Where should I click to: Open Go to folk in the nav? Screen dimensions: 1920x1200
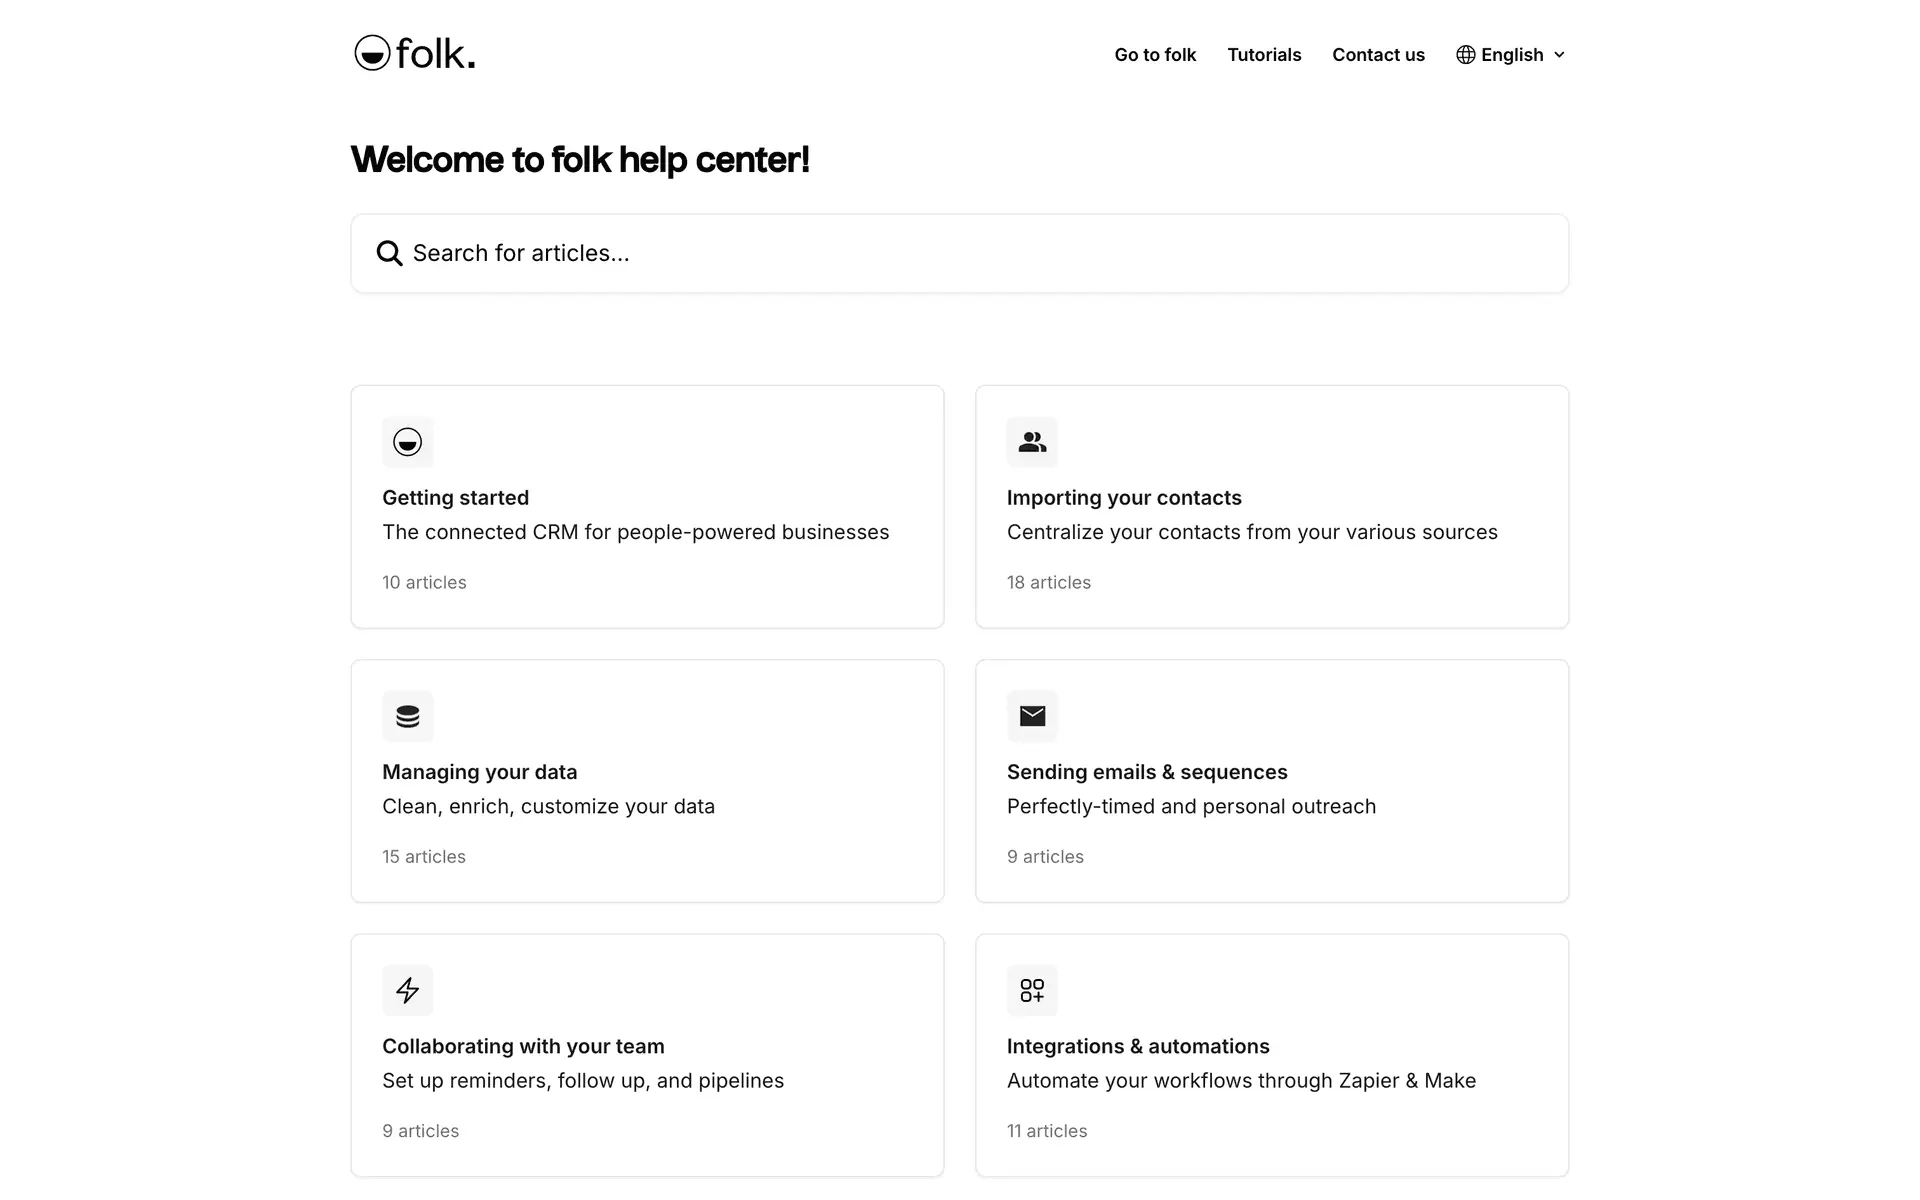pyautogui.click(x=1155, y=55)
